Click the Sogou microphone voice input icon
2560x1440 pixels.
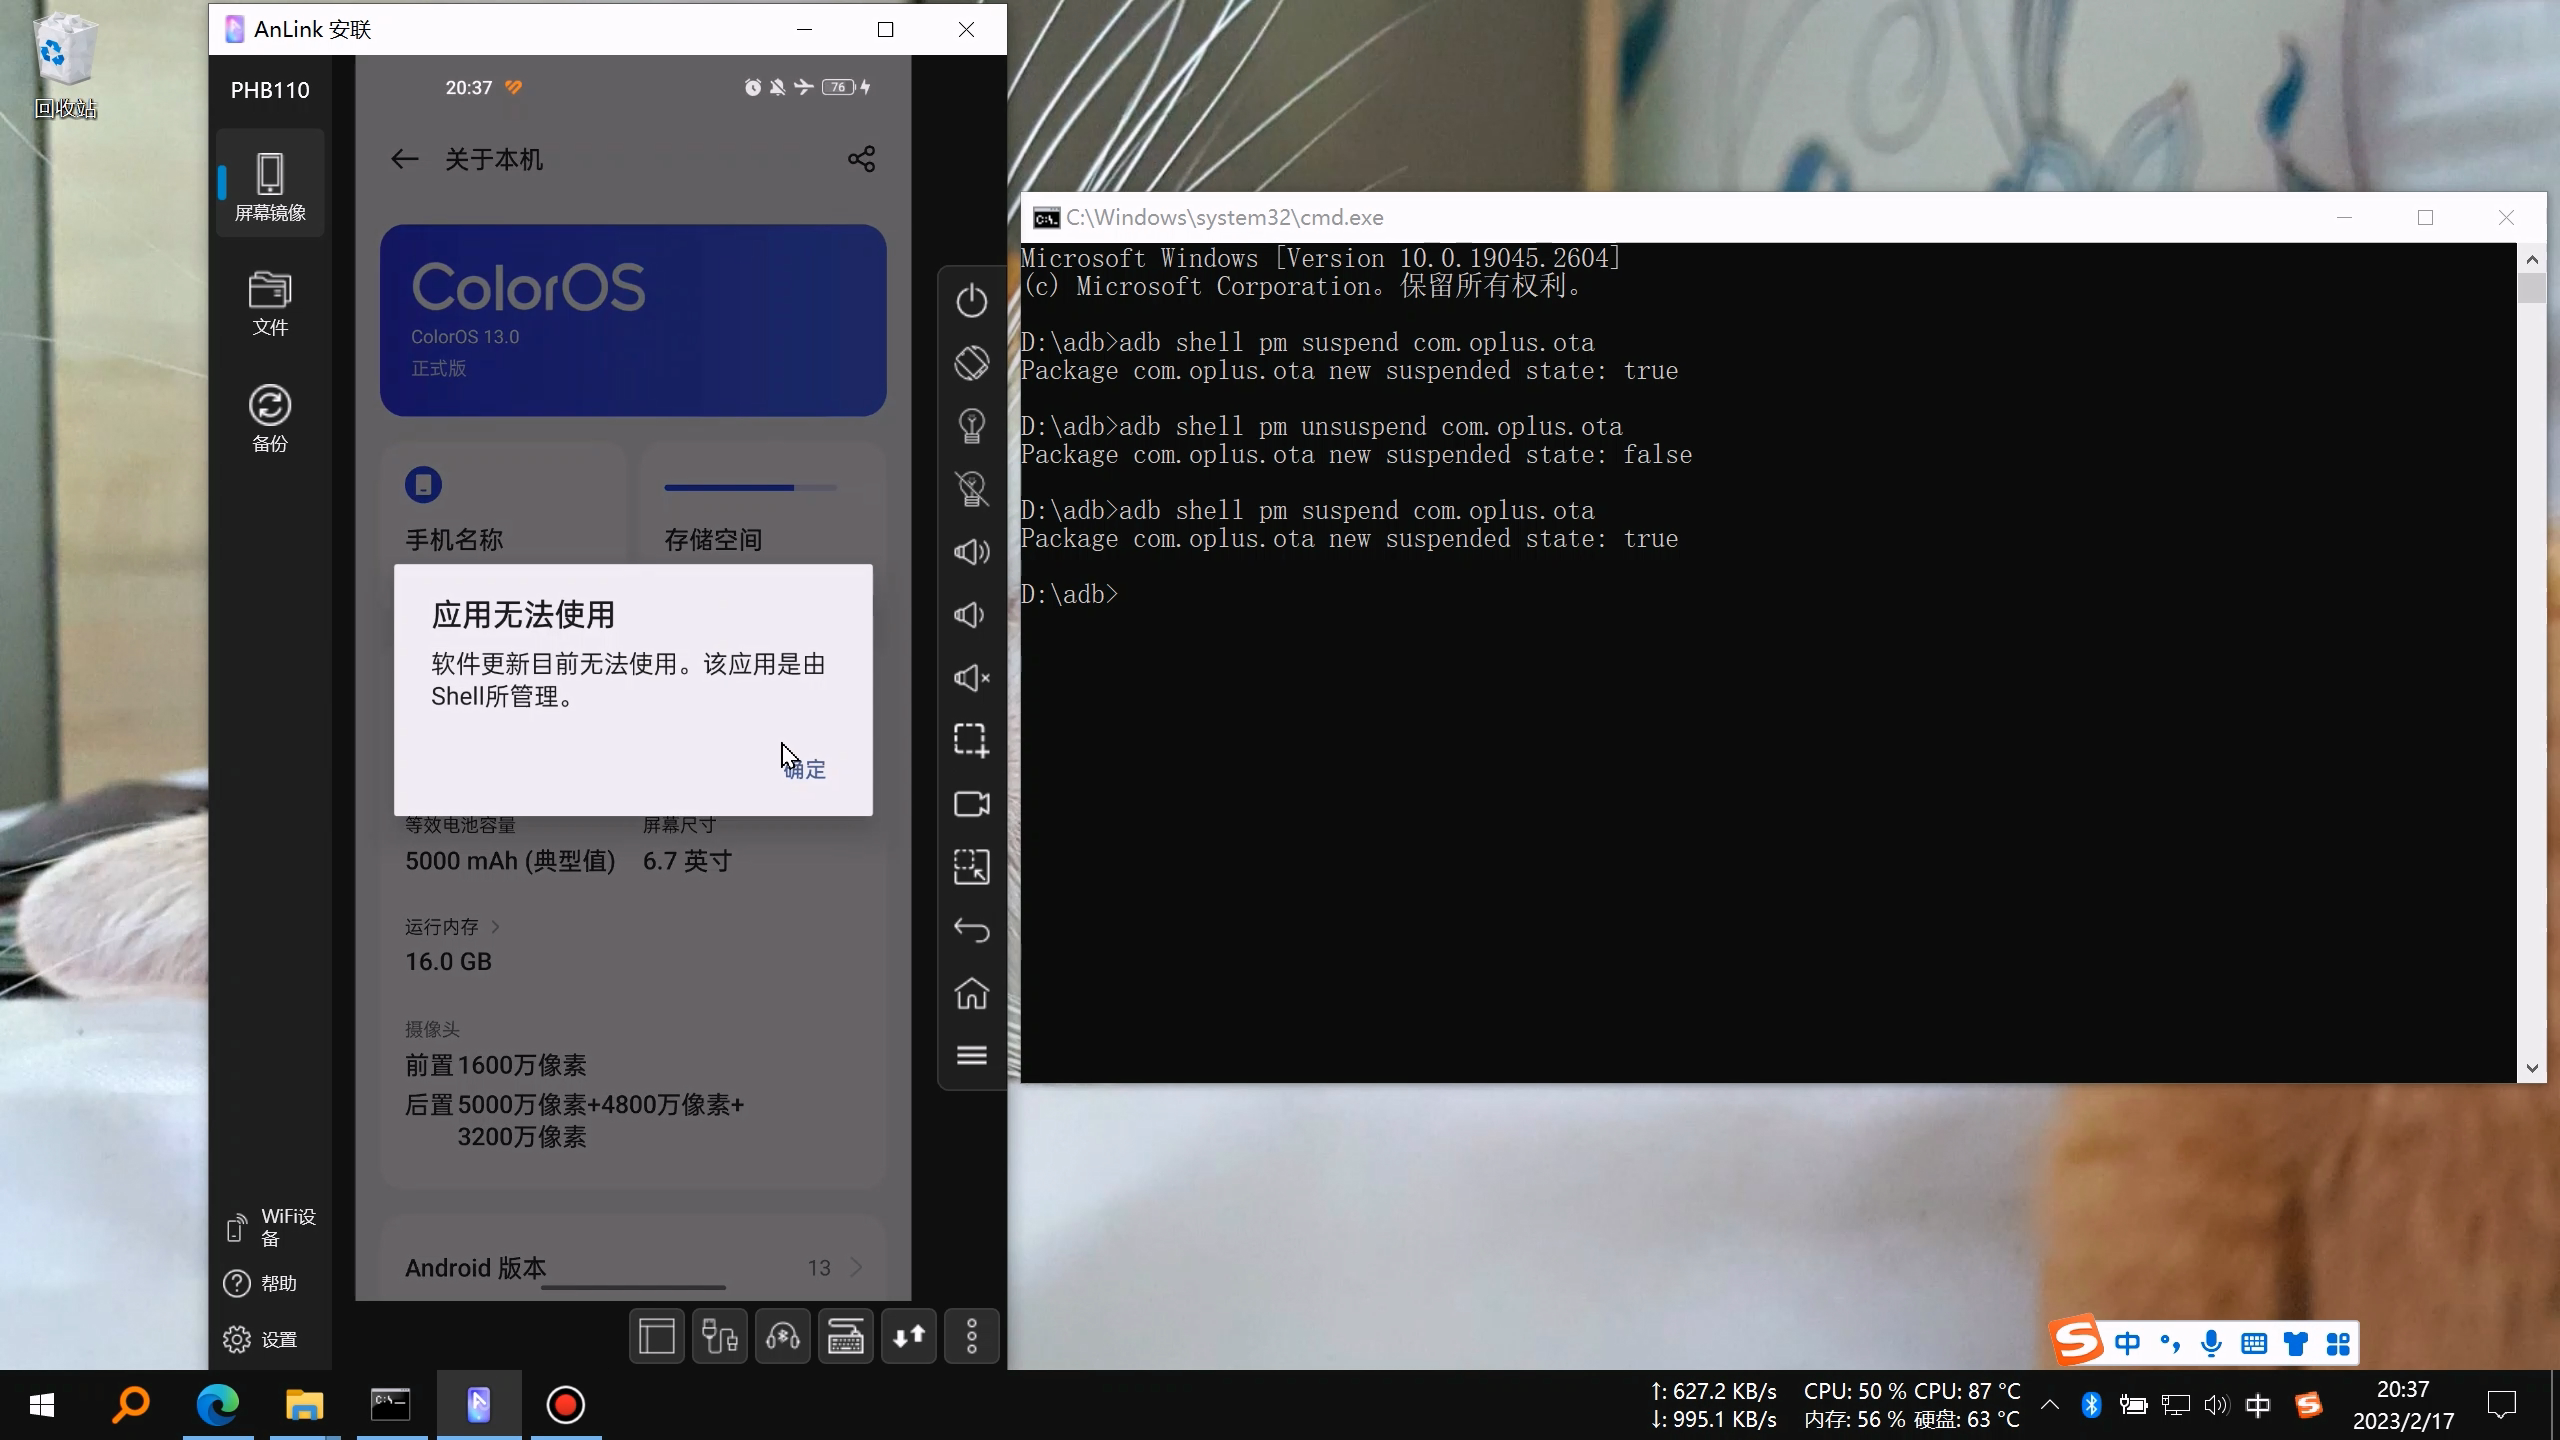tap(2212, 1343)
